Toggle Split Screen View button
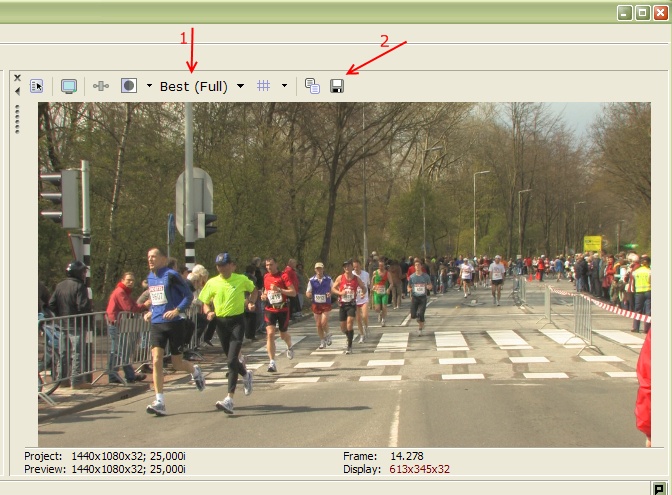The image size is (672, 495). pos(129,86)
